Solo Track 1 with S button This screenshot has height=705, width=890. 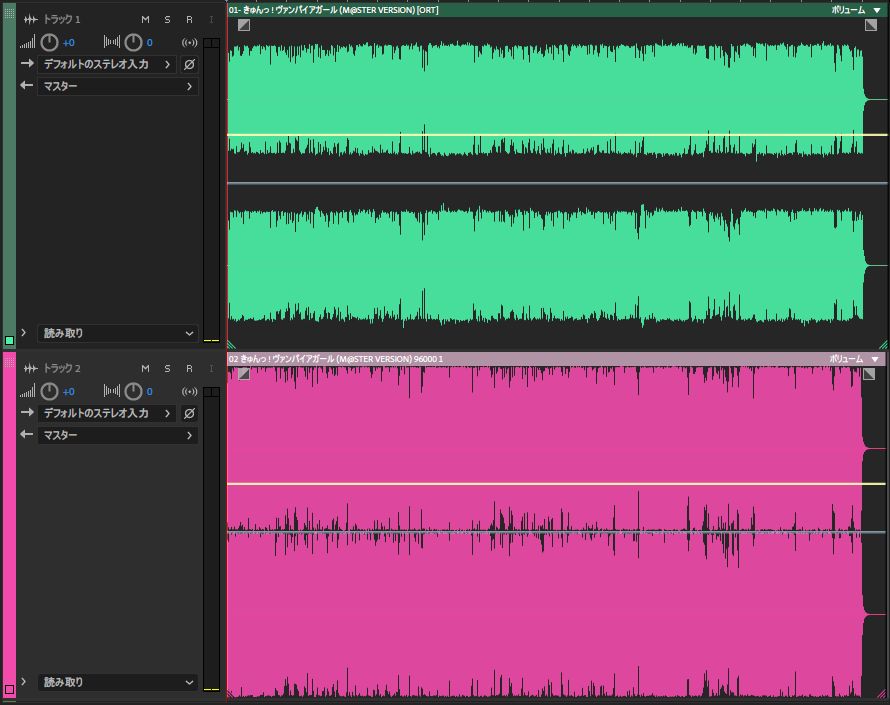(167, 20)
